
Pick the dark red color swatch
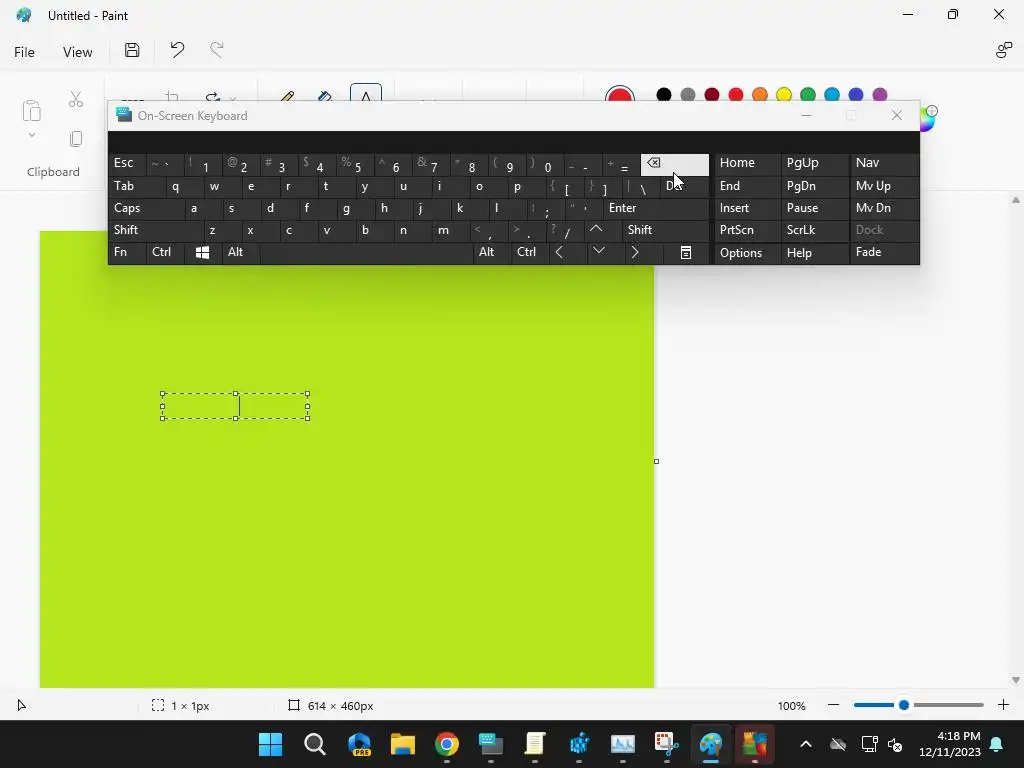[712, 95]
